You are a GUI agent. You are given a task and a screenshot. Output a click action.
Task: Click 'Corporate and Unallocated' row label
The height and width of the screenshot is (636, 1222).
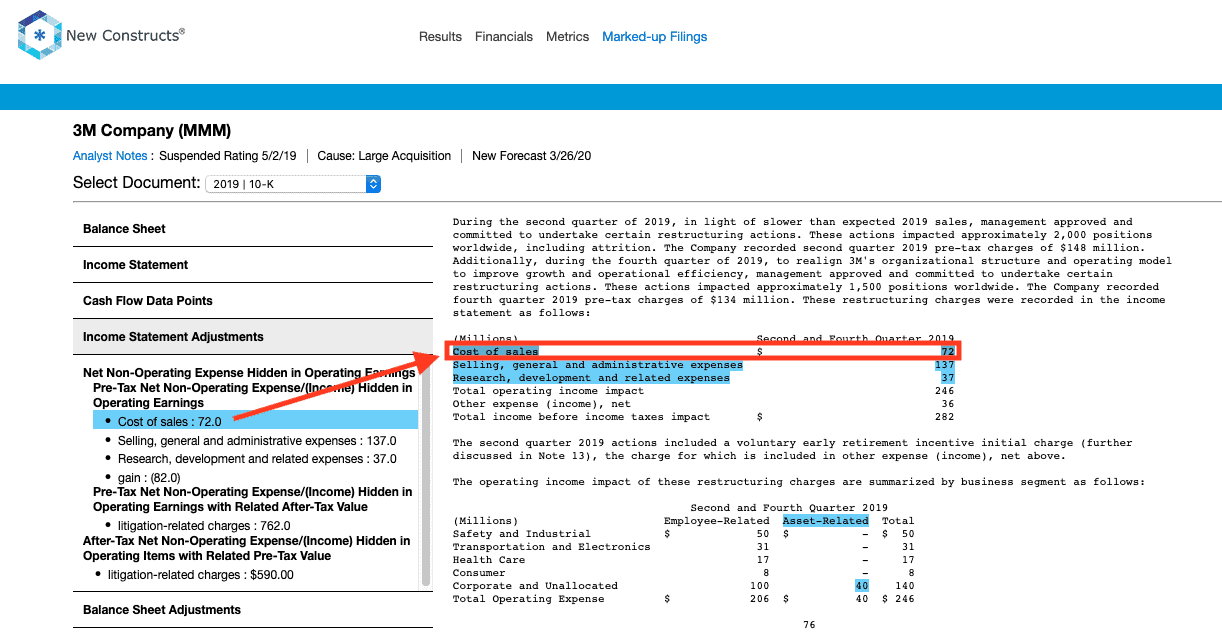click(535, 586)
